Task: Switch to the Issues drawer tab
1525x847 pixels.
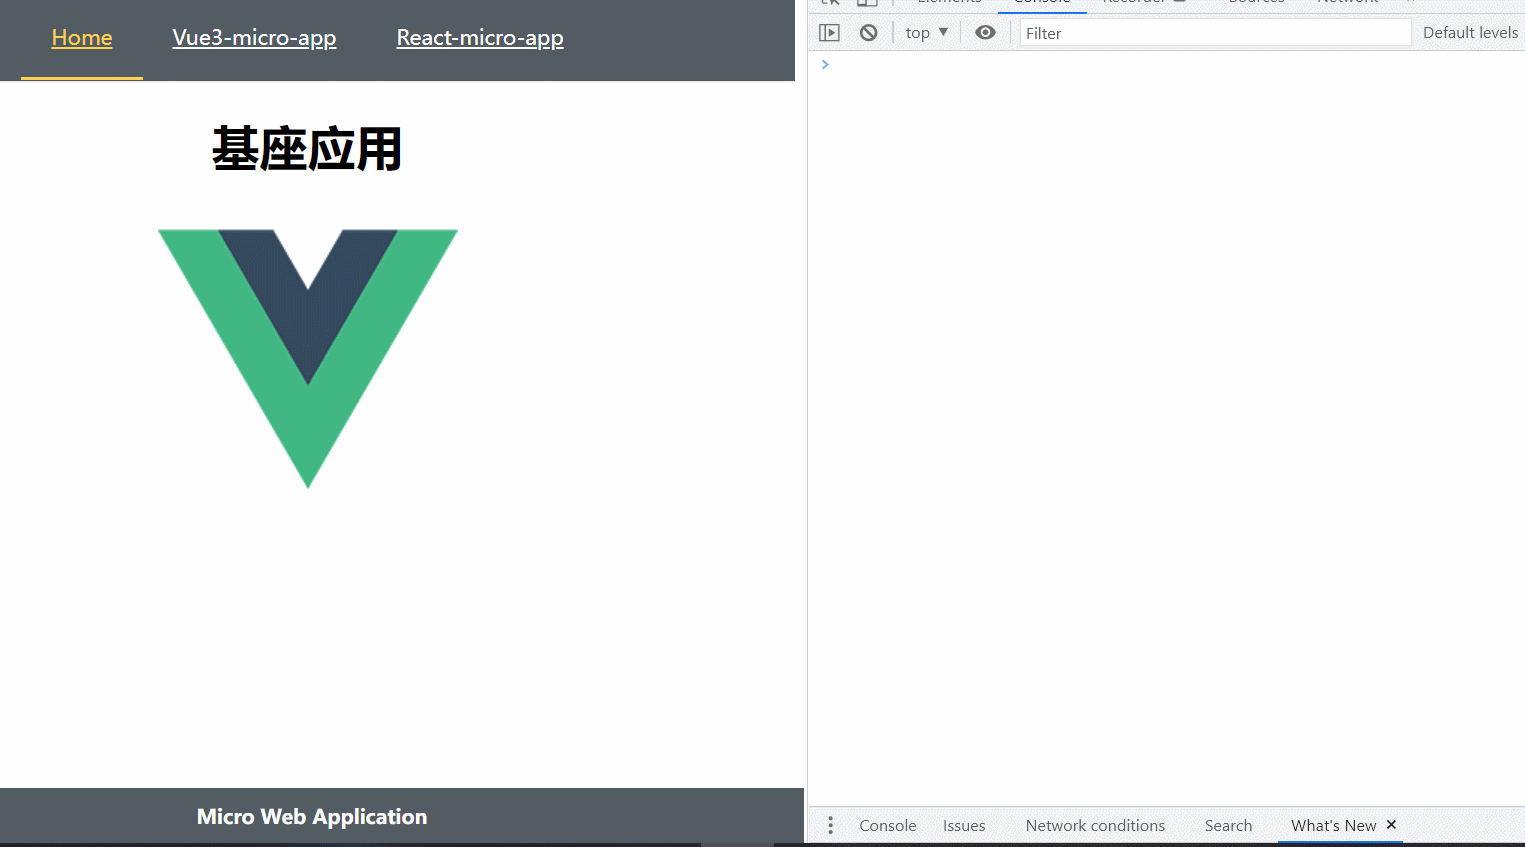Action: point(964,825)
